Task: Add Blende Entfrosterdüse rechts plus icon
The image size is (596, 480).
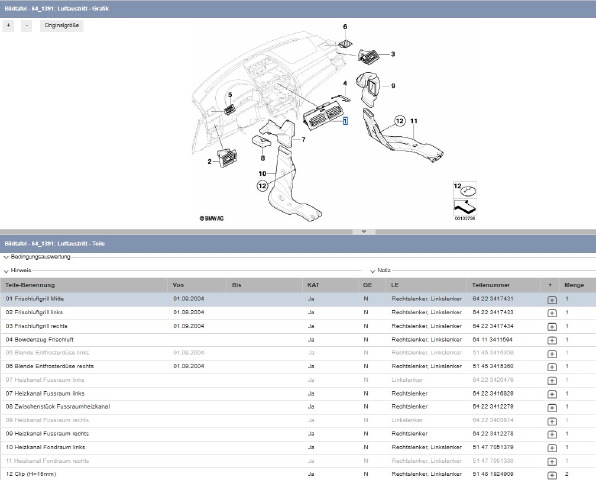Action: point(552,367)
